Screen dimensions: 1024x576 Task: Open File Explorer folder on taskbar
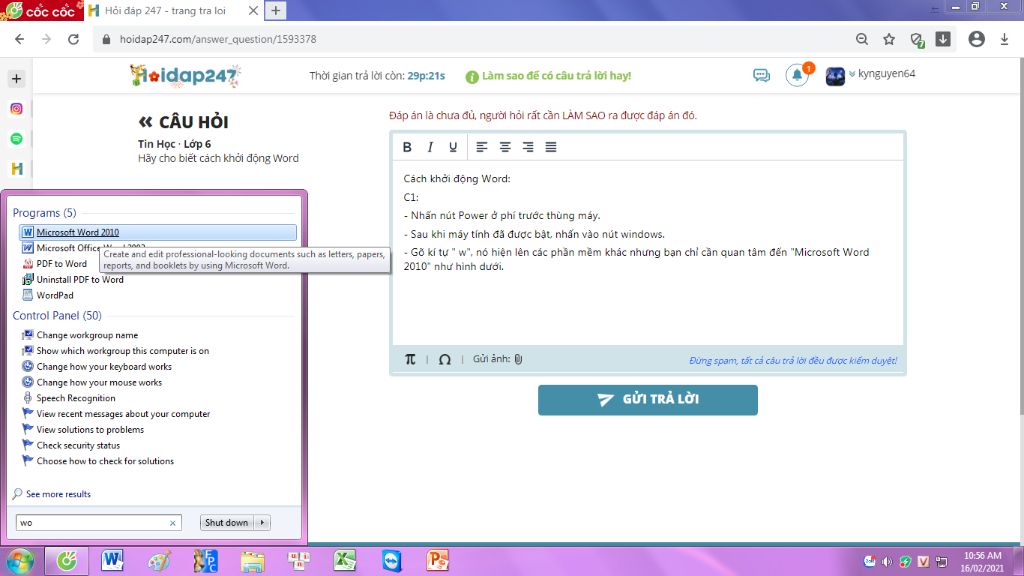[252, 561]
